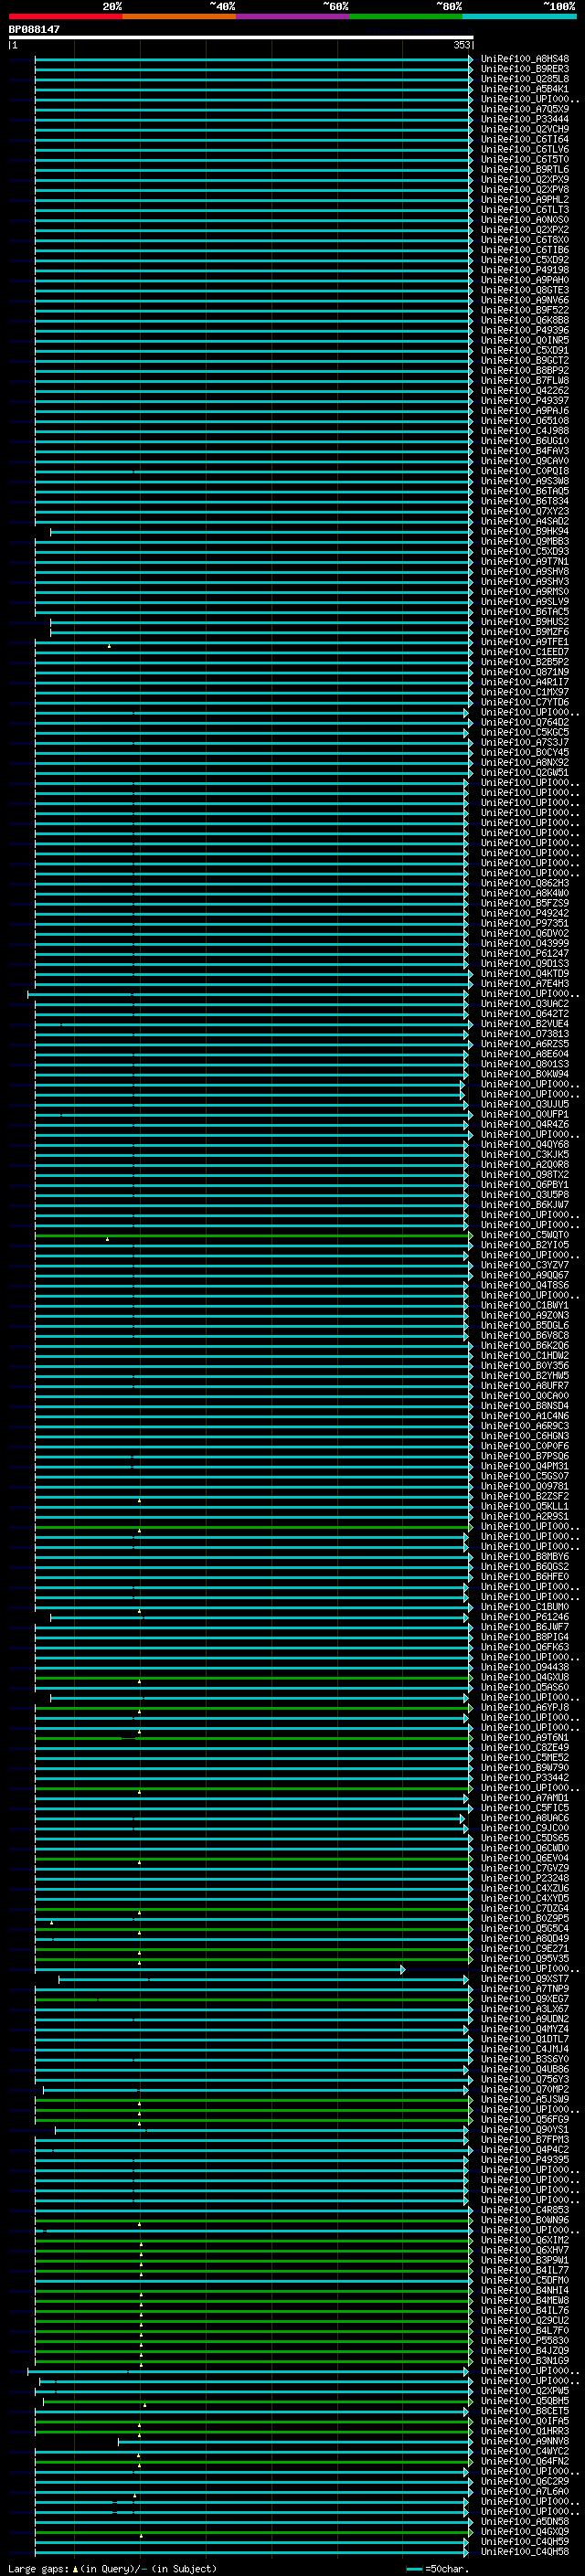Screen dimensions: 585x2576
Task: Click label UniRef100_Q42262
Action: (525, 391)
